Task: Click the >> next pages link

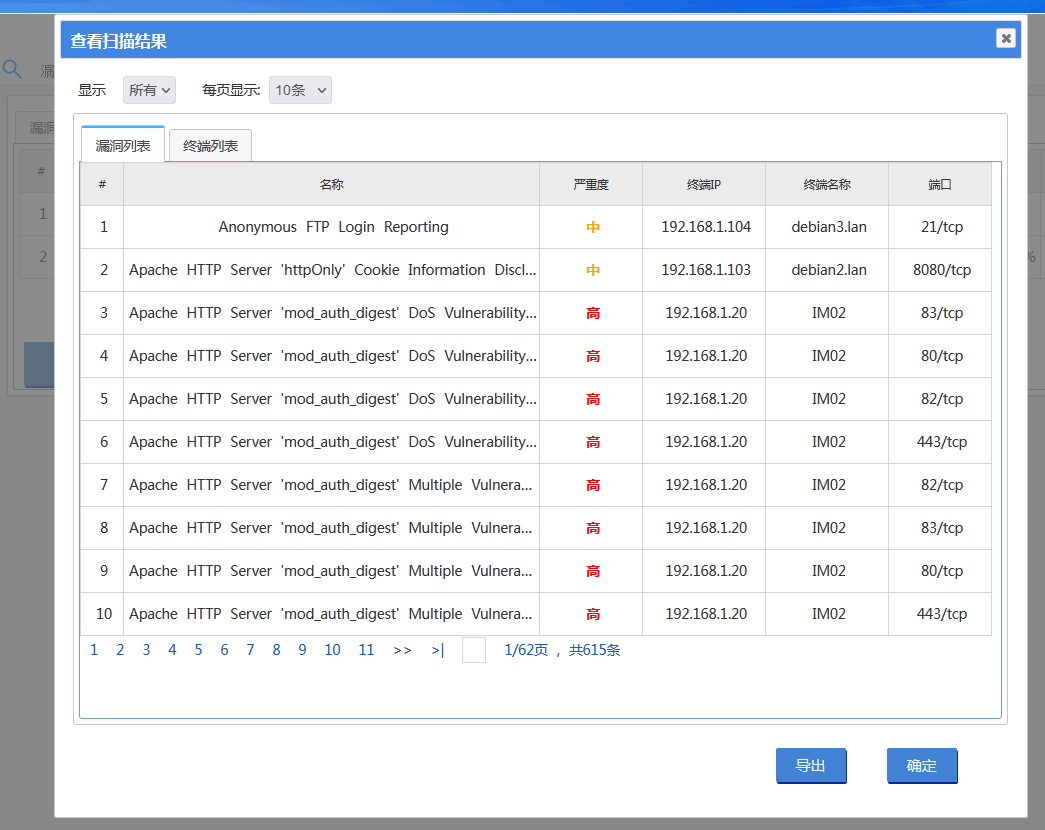Action: tap(402, 650)
